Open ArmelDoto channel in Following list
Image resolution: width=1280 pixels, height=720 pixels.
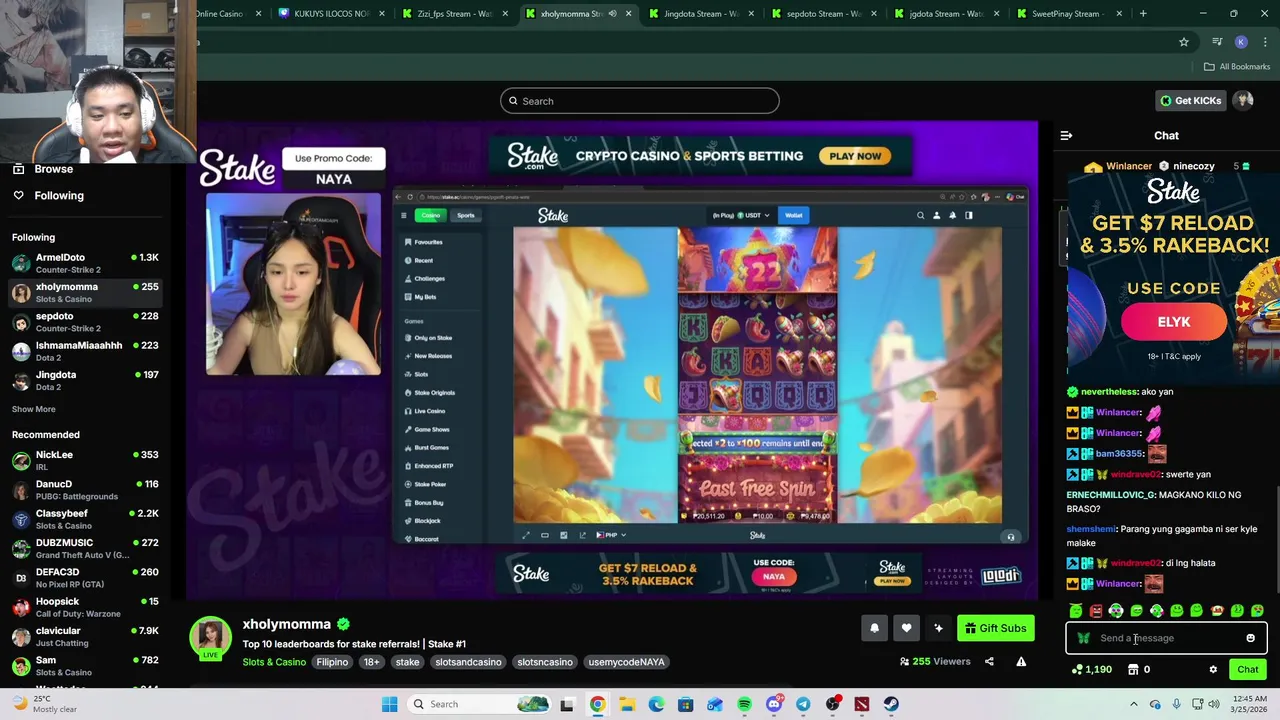(85, 263)
